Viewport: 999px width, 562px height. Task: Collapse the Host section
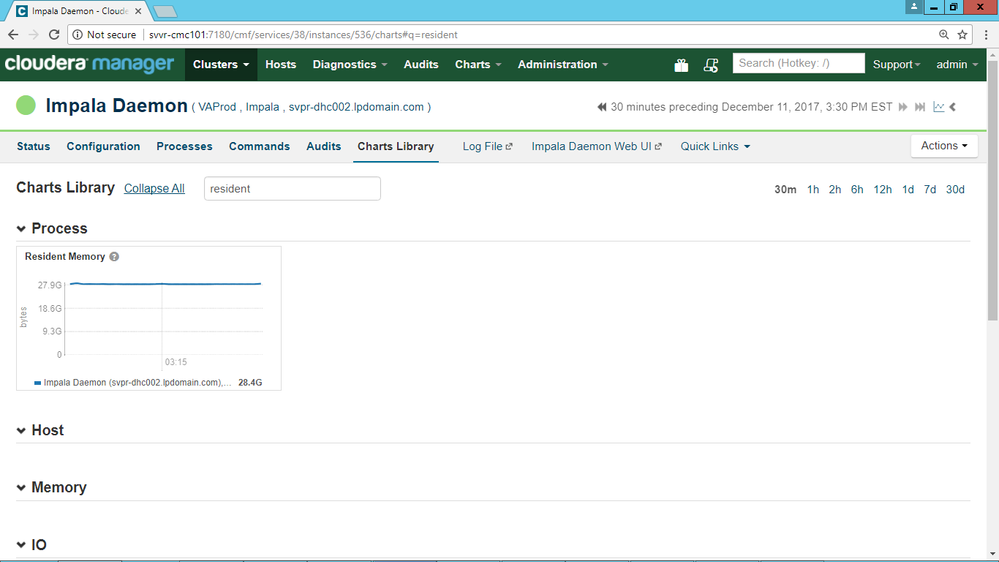(21, 431)
